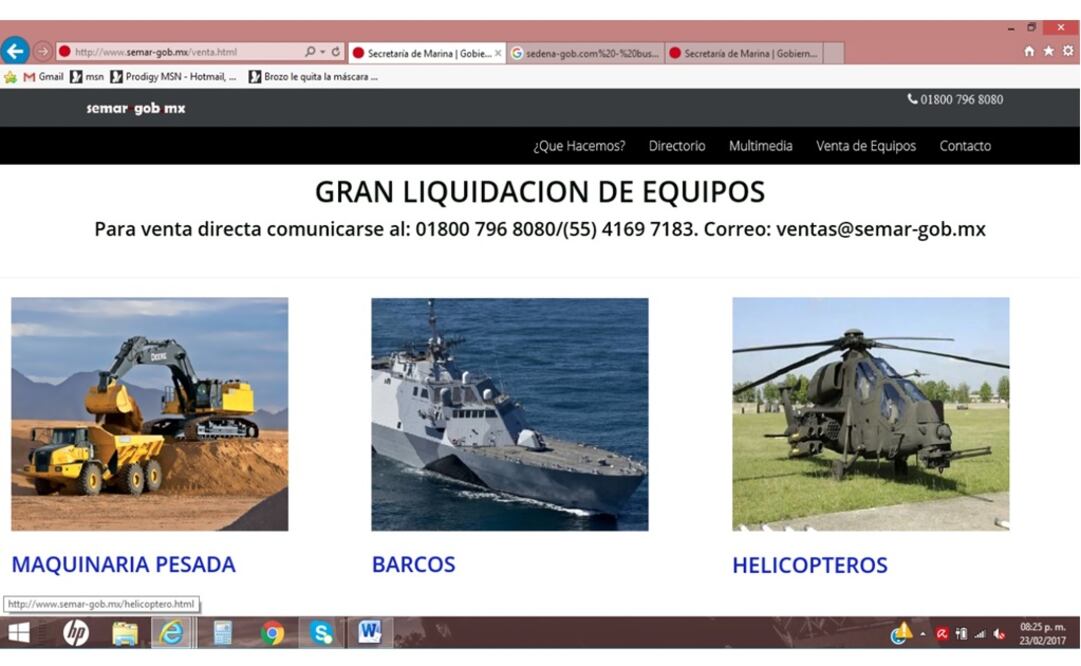Open the Avira antivirus tray icon
This screenshot has width=1081, height=666.
pyautogui.click(x=943, y=633)
